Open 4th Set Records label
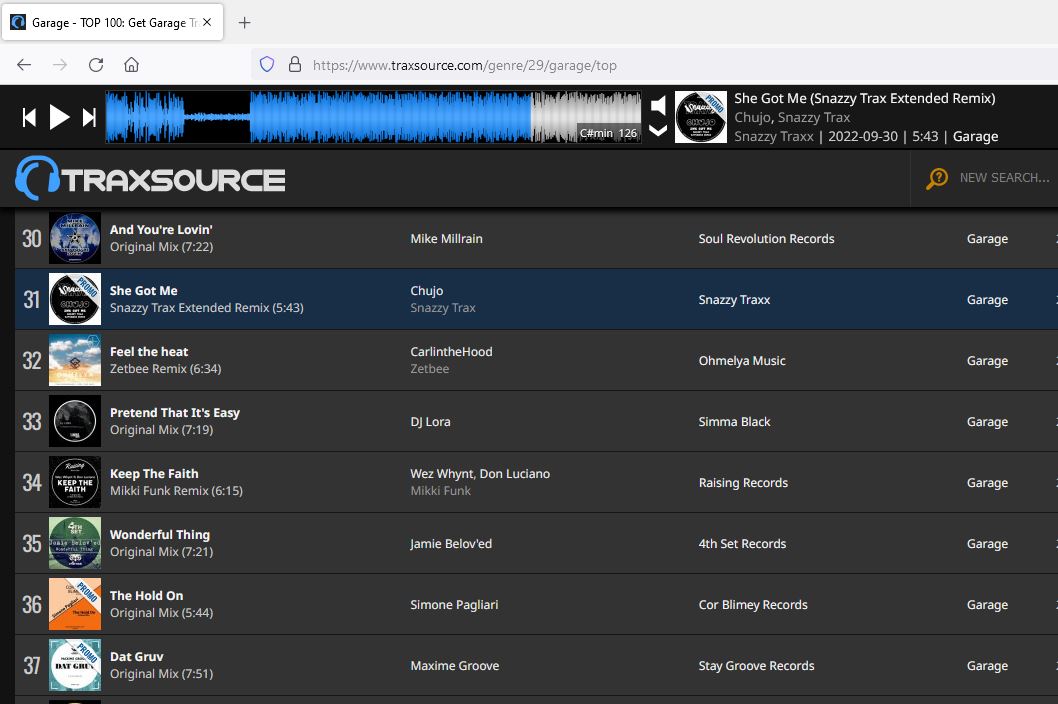 pos(742,544)
